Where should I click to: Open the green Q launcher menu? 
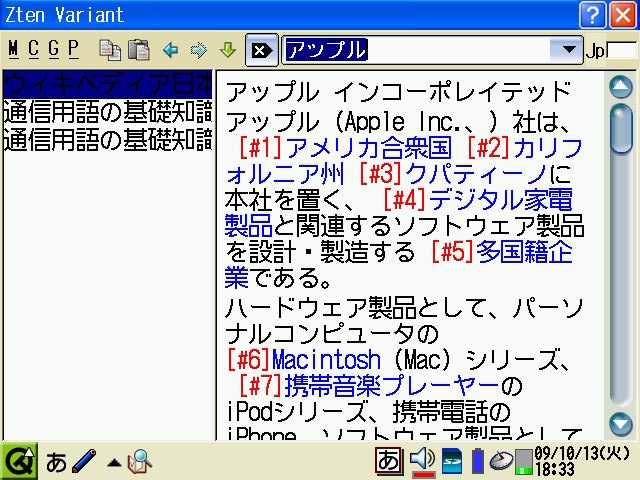click(x=19, y=461)
